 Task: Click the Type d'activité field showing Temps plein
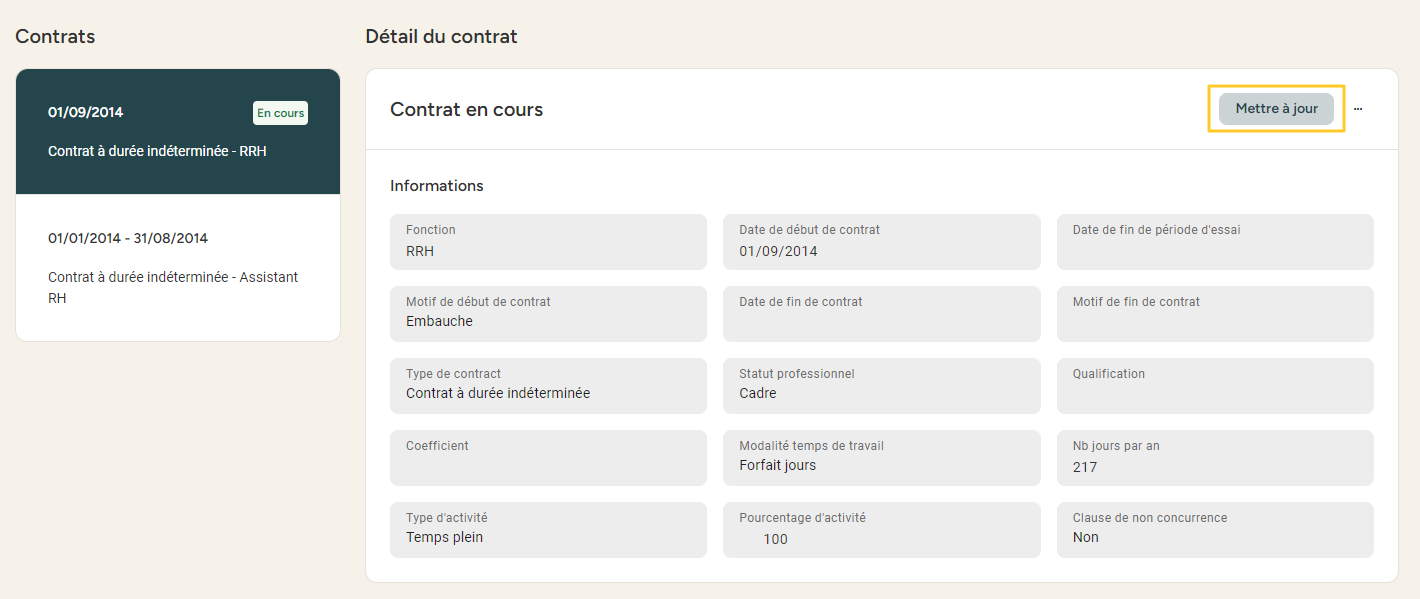coord(548,530)
